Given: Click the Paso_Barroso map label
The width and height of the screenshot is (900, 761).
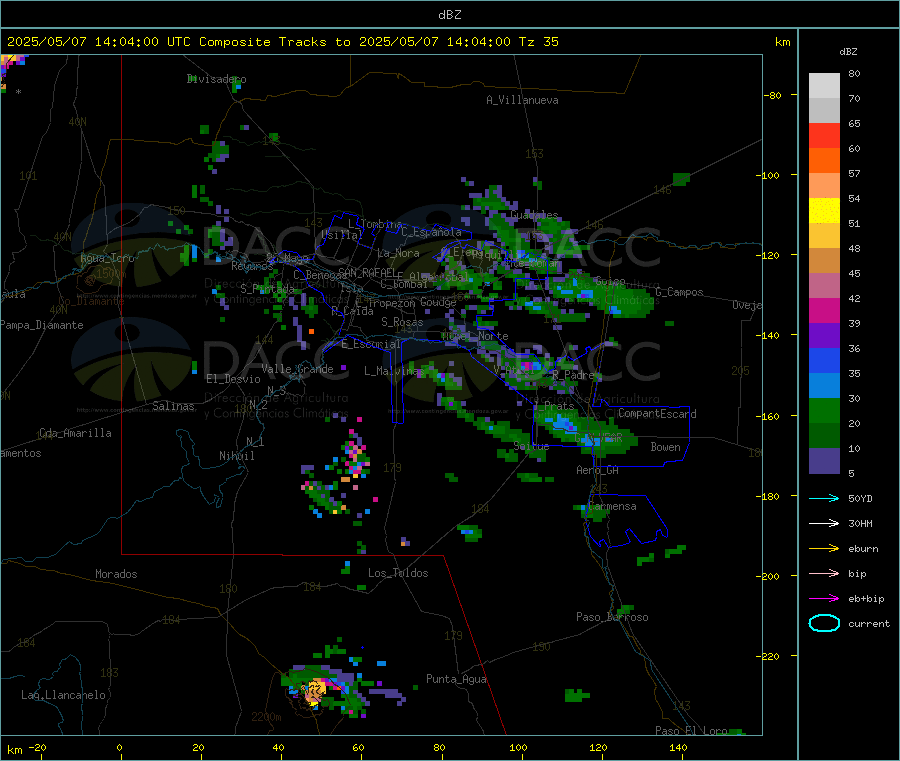Looking at the screenshot, I should tap(612, 617).
